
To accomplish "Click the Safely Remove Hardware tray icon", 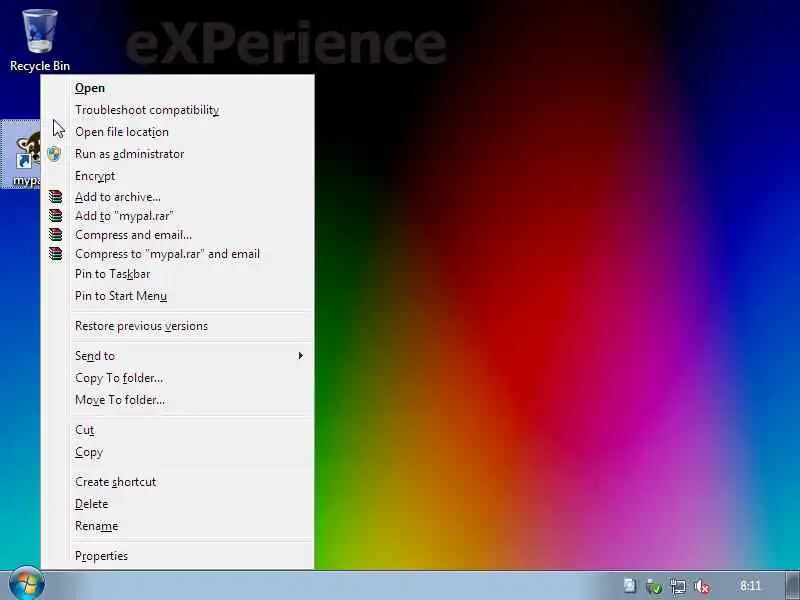I will [x=654, y=586].
